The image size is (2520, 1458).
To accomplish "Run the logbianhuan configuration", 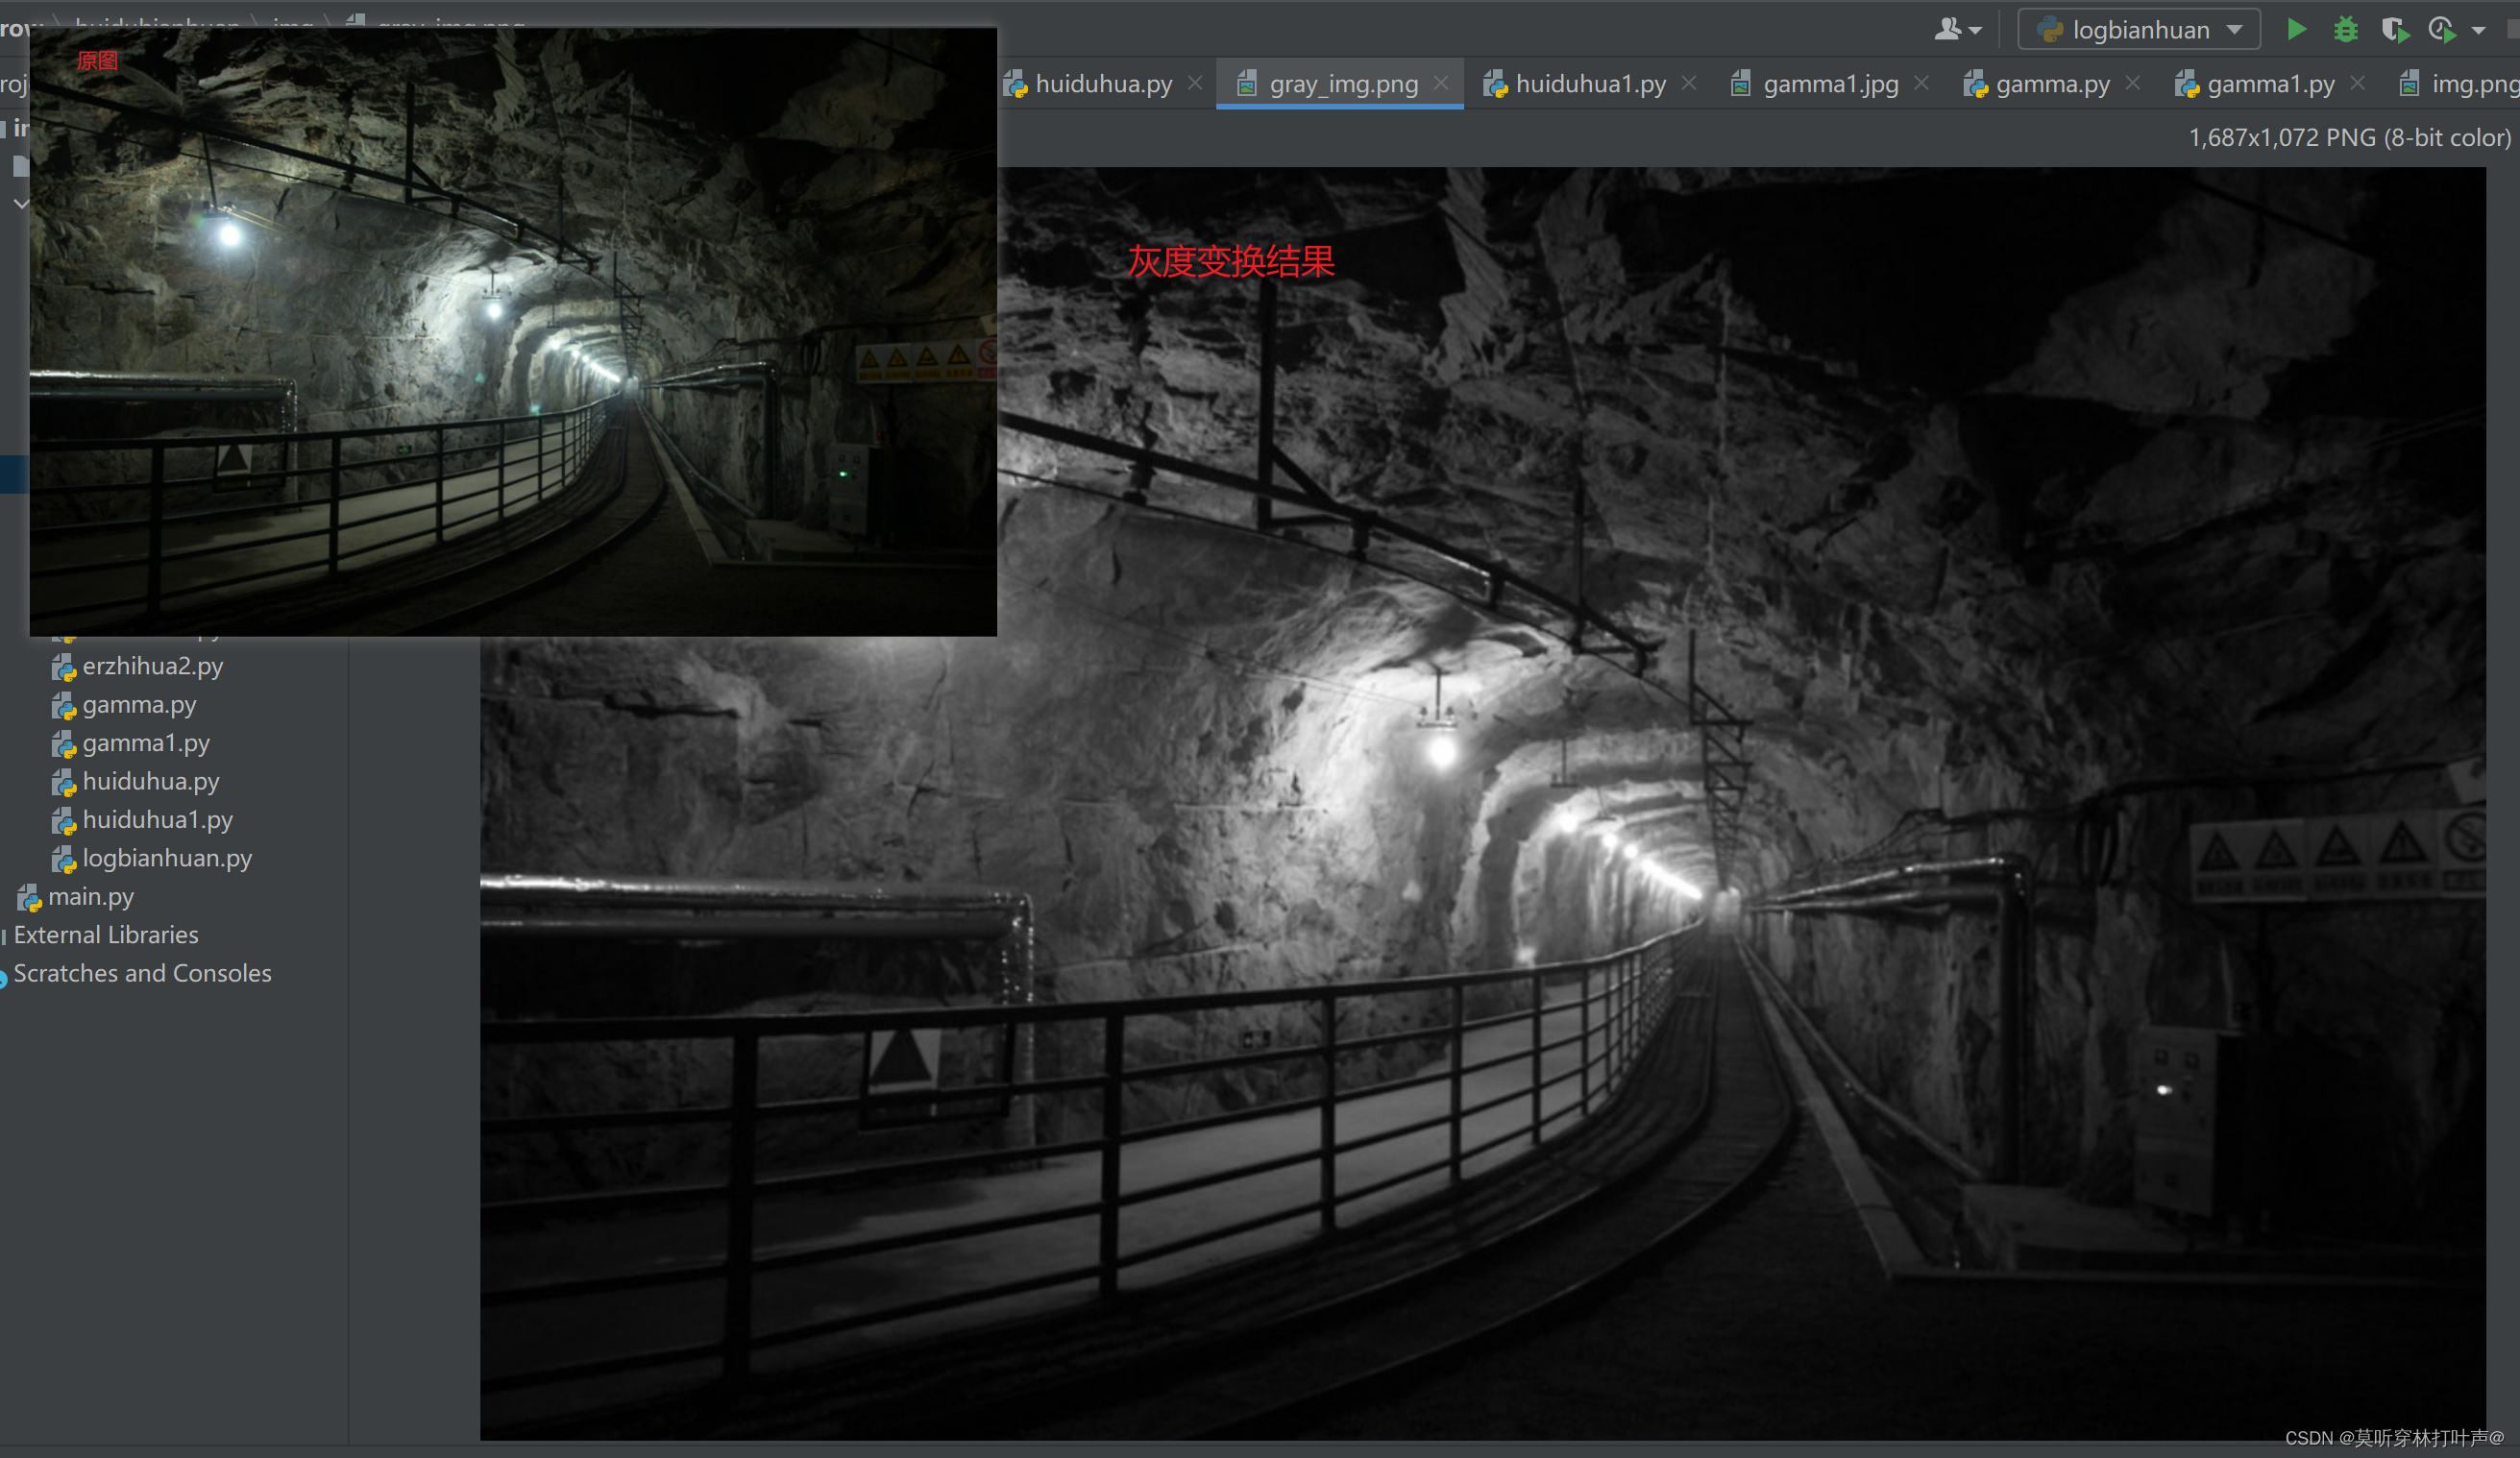I will click(2296, 30).
